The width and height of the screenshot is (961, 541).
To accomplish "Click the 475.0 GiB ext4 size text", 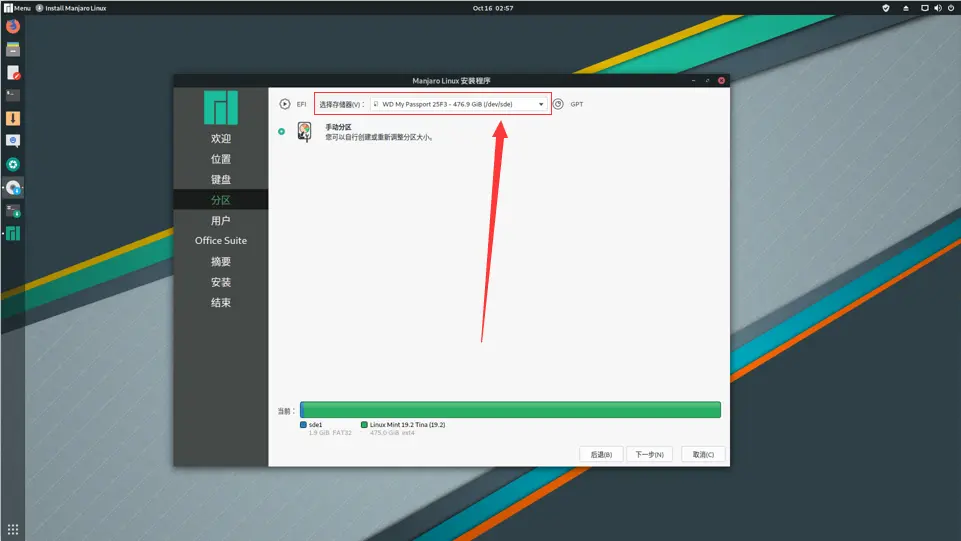I will pyautogui.click(x=392, y=433).
